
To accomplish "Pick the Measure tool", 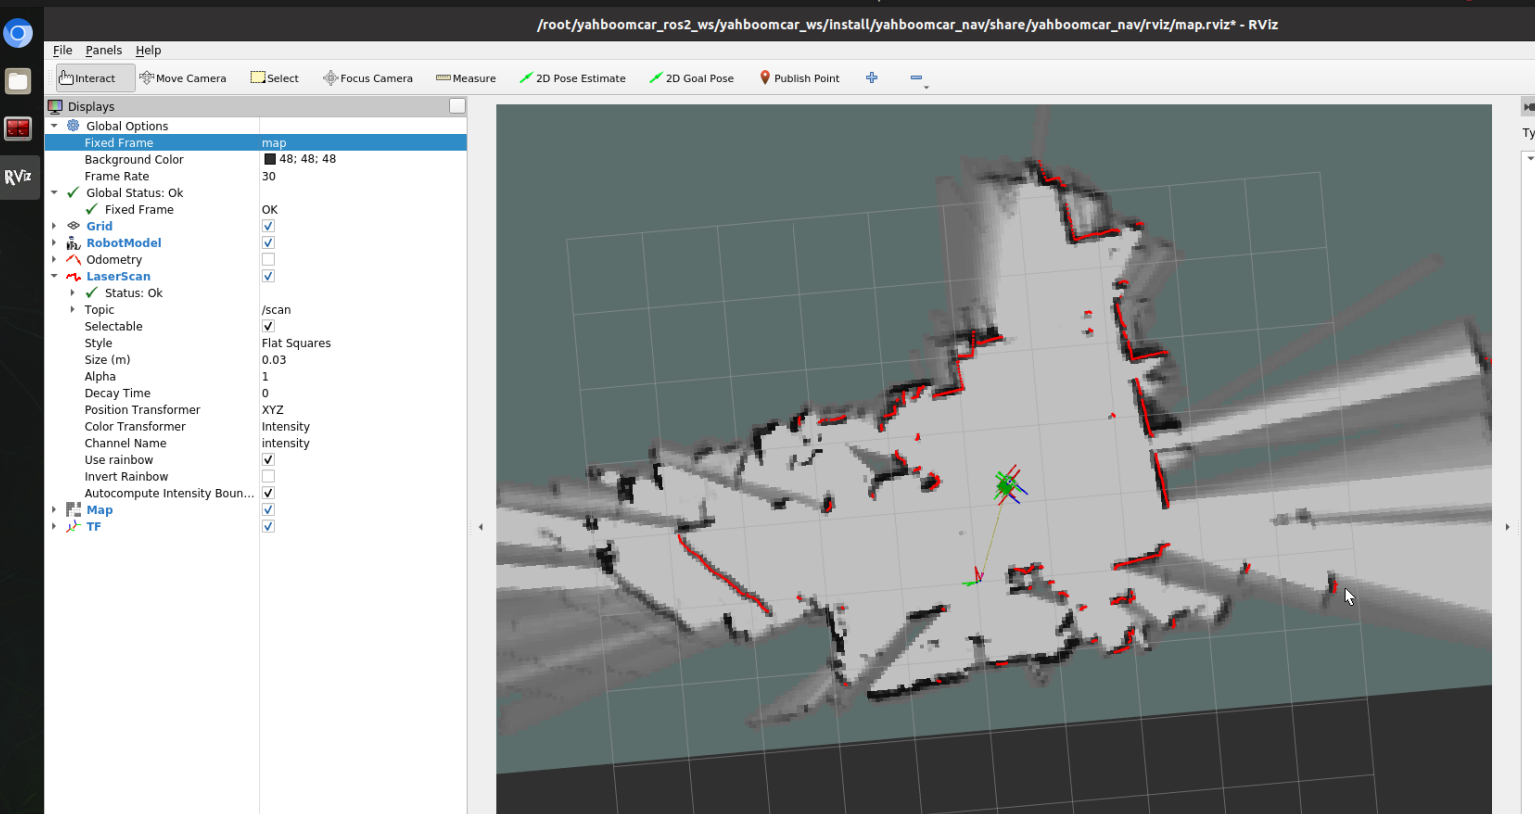I will (466, 78).
